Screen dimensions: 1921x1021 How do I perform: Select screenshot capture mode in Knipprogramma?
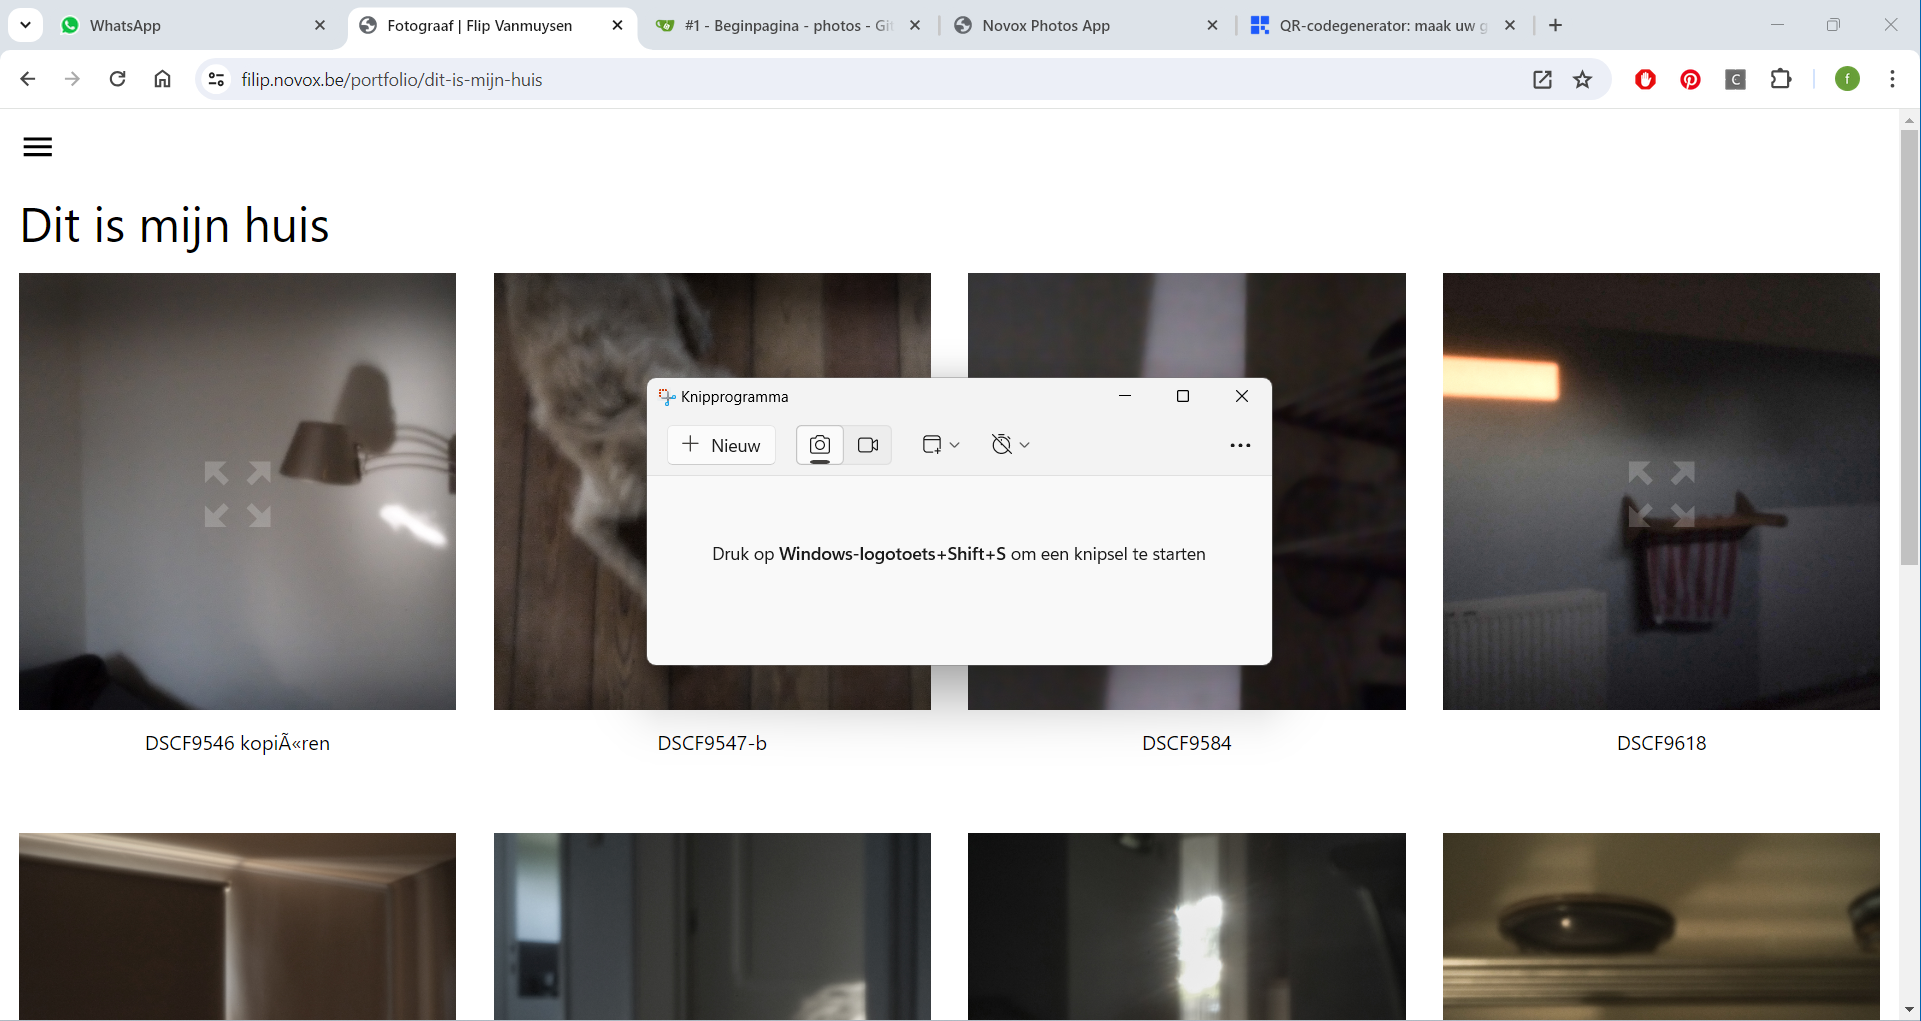[x=819, y=445]
